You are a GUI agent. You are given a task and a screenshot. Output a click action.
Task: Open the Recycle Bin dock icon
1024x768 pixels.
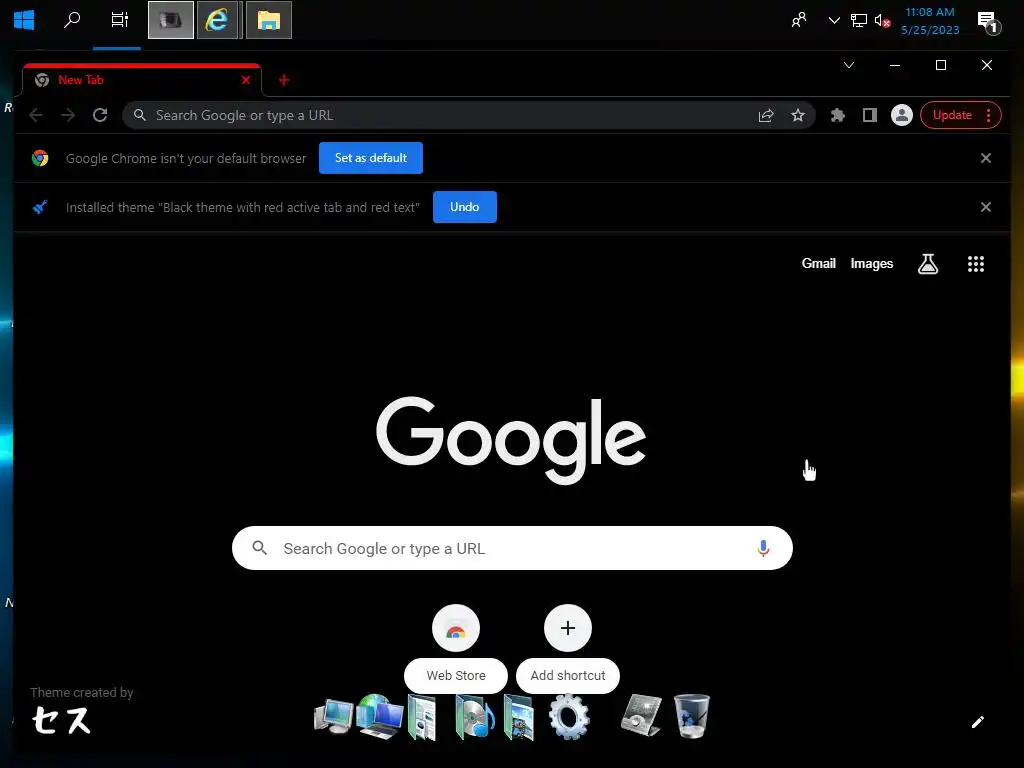[692, 716]
